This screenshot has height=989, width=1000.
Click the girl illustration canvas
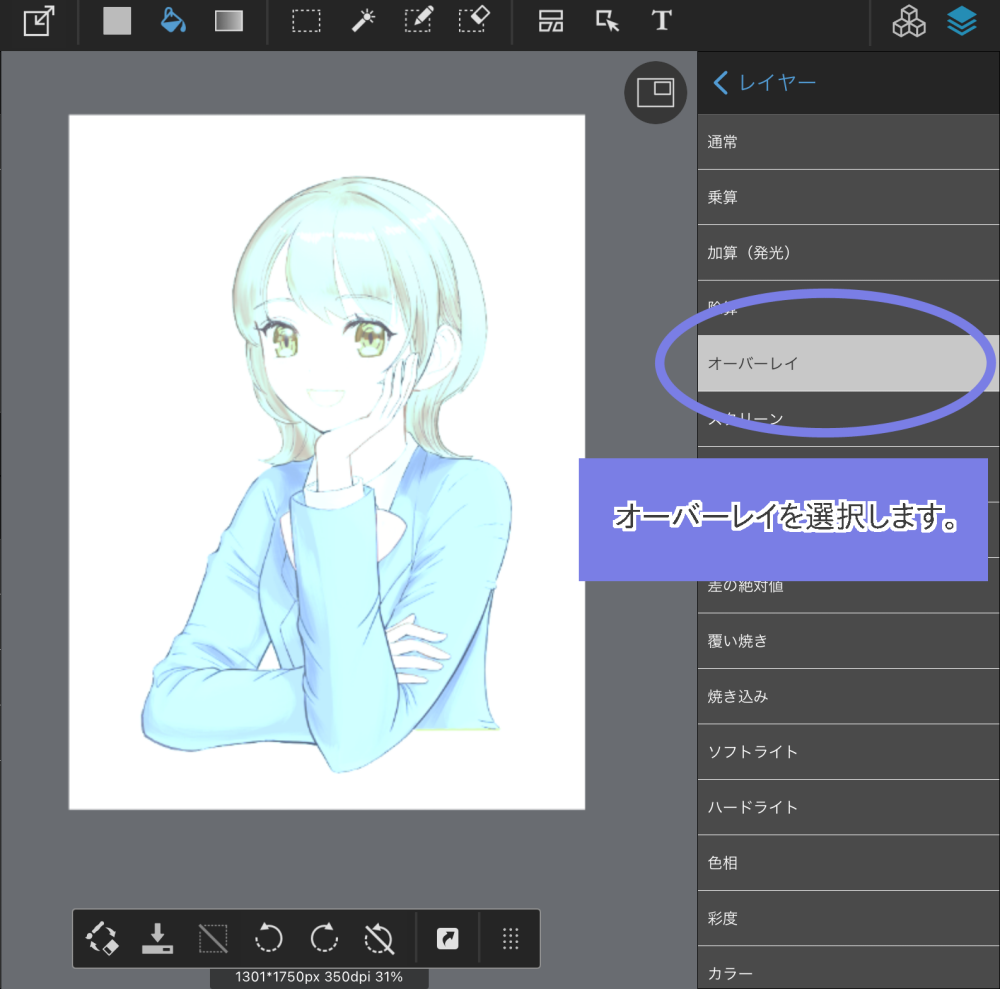[x=327, y=462]
